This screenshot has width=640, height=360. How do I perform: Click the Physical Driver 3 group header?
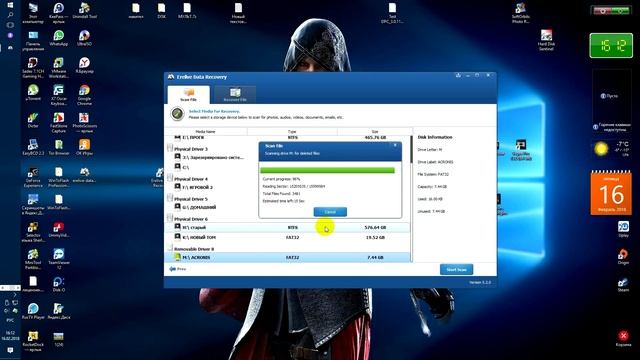click(191, 149)
